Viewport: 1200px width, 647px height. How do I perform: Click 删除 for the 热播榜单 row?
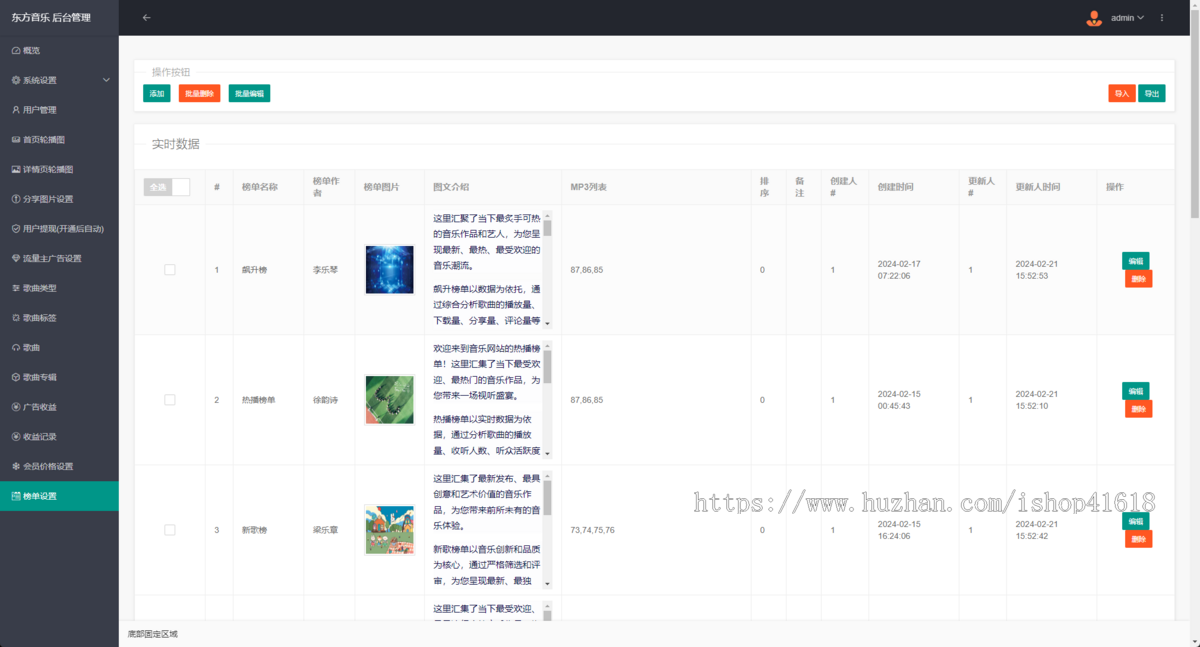pos(1138,409)
